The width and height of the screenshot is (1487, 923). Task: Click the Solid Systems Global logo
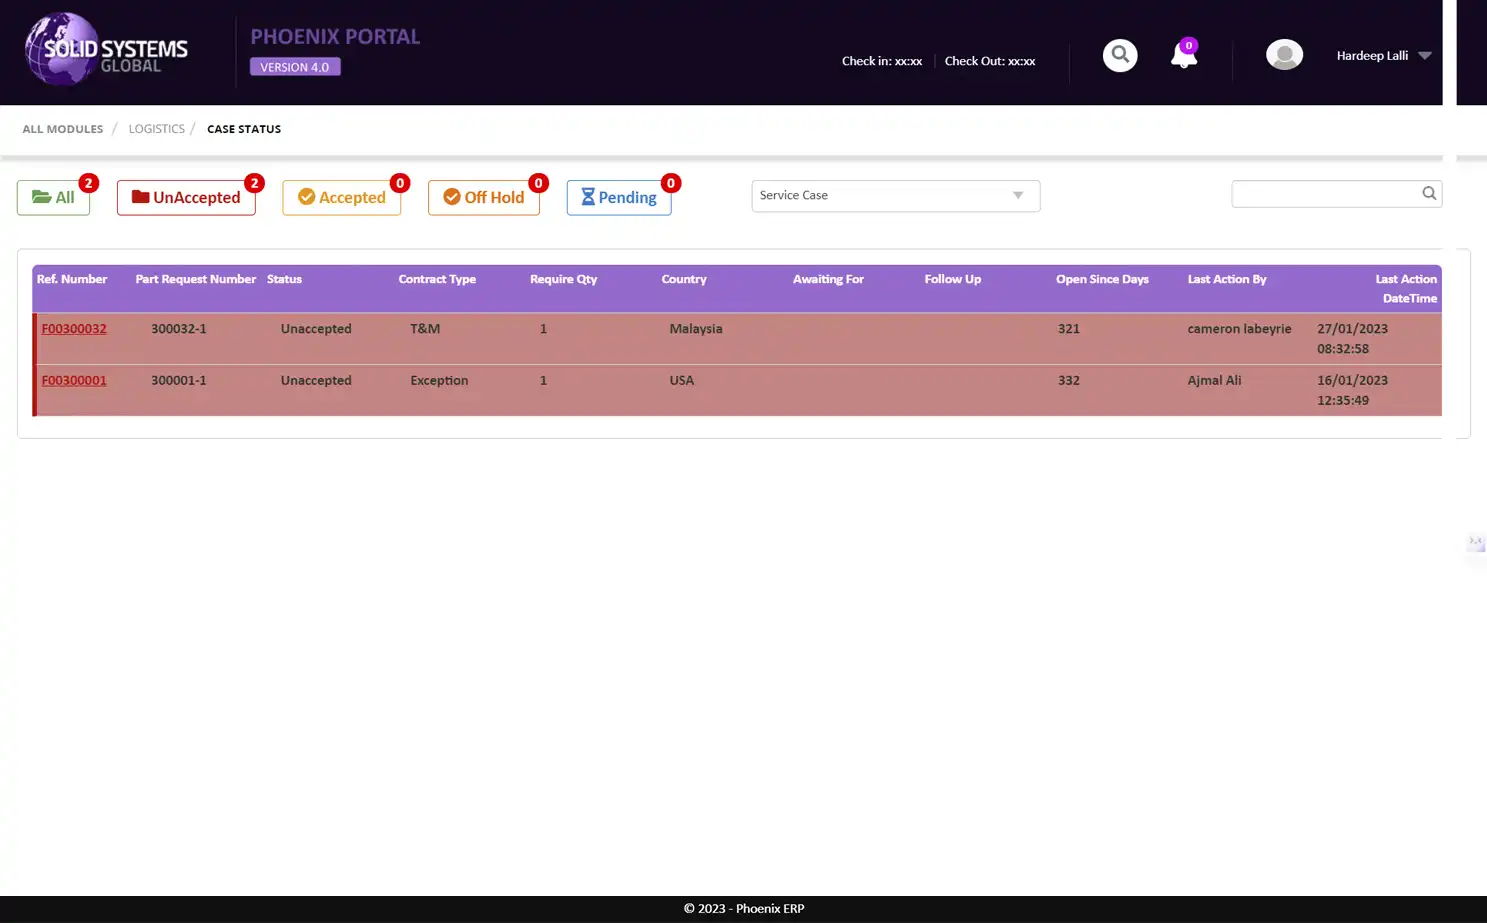tap(104, 48)
